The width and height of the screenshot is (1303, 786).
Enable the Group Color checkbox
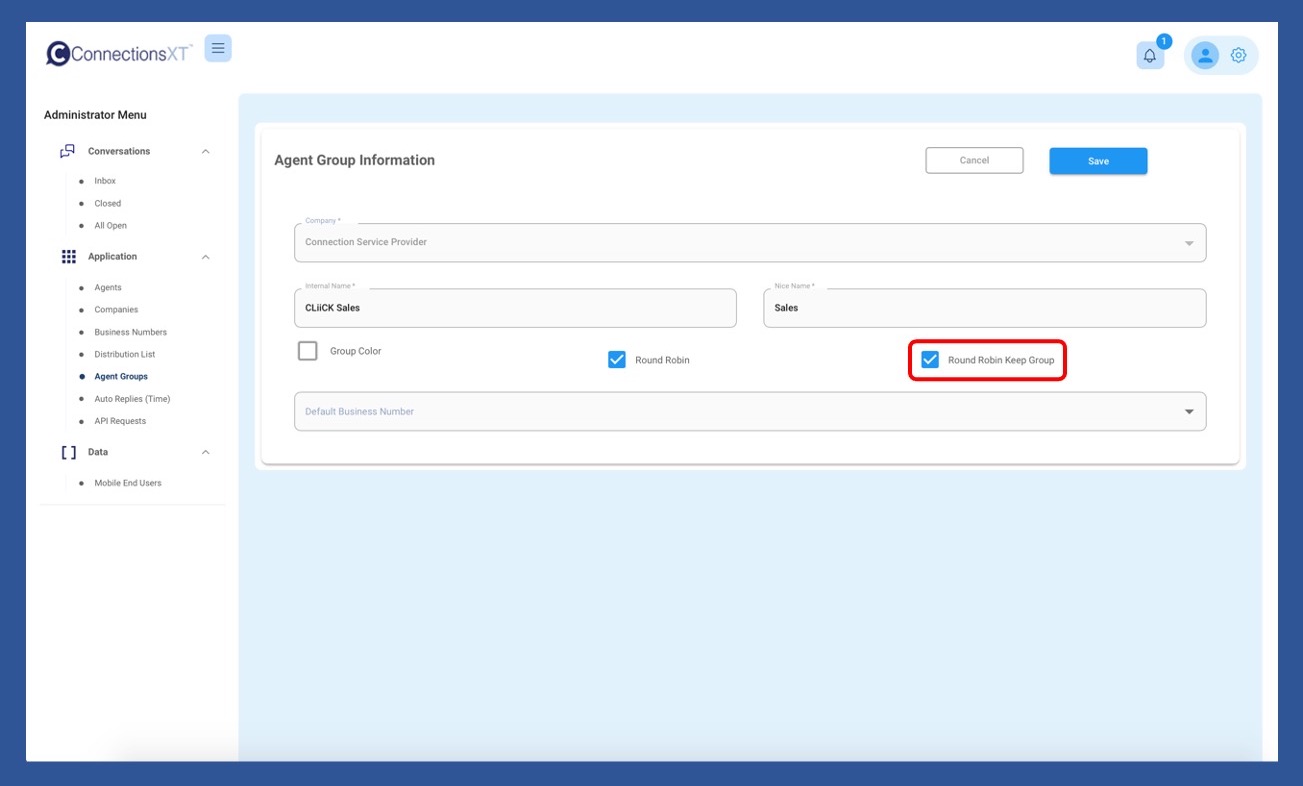point(308,351)
